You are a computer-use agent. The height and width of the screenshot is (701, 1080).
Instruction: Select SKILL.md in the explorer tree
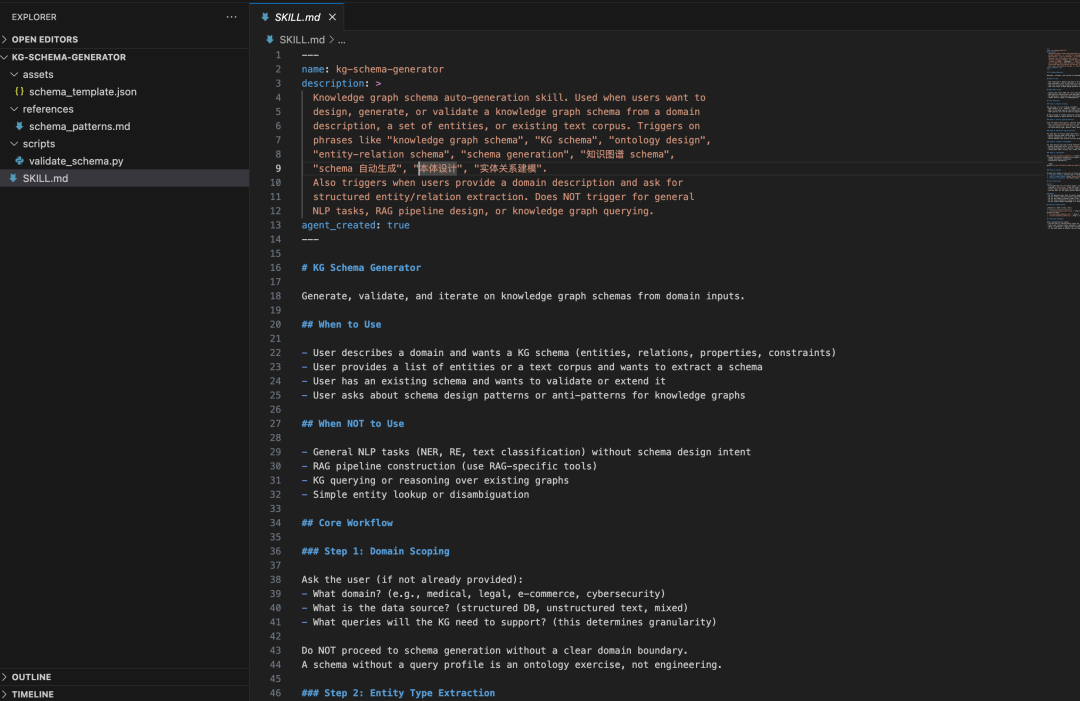[x=124, y=178]
